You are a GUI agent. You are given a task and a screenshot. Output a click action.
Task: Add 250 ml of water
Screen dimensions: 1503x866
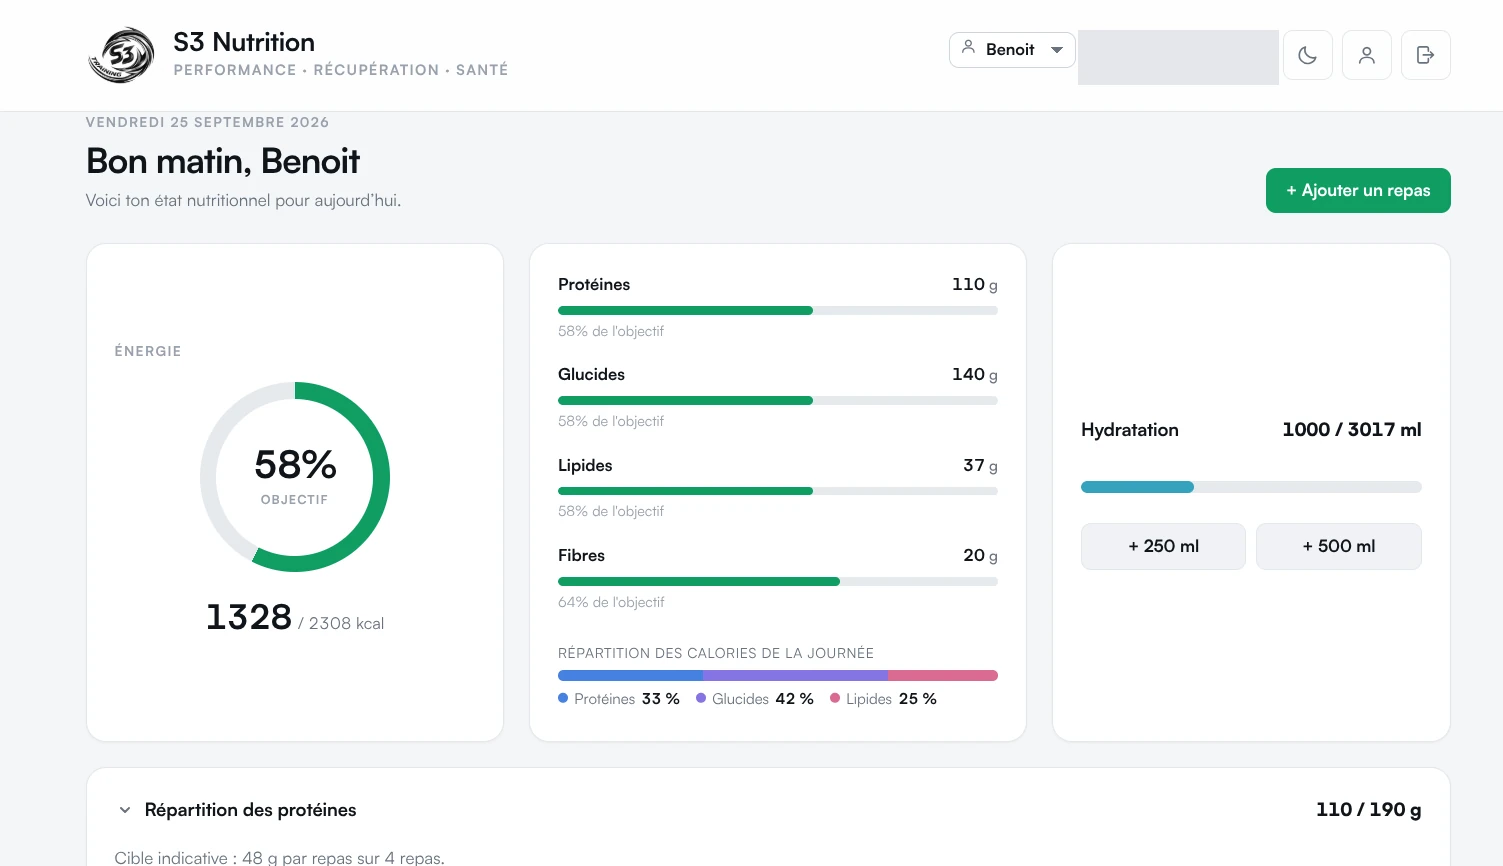pos(1163,546)
